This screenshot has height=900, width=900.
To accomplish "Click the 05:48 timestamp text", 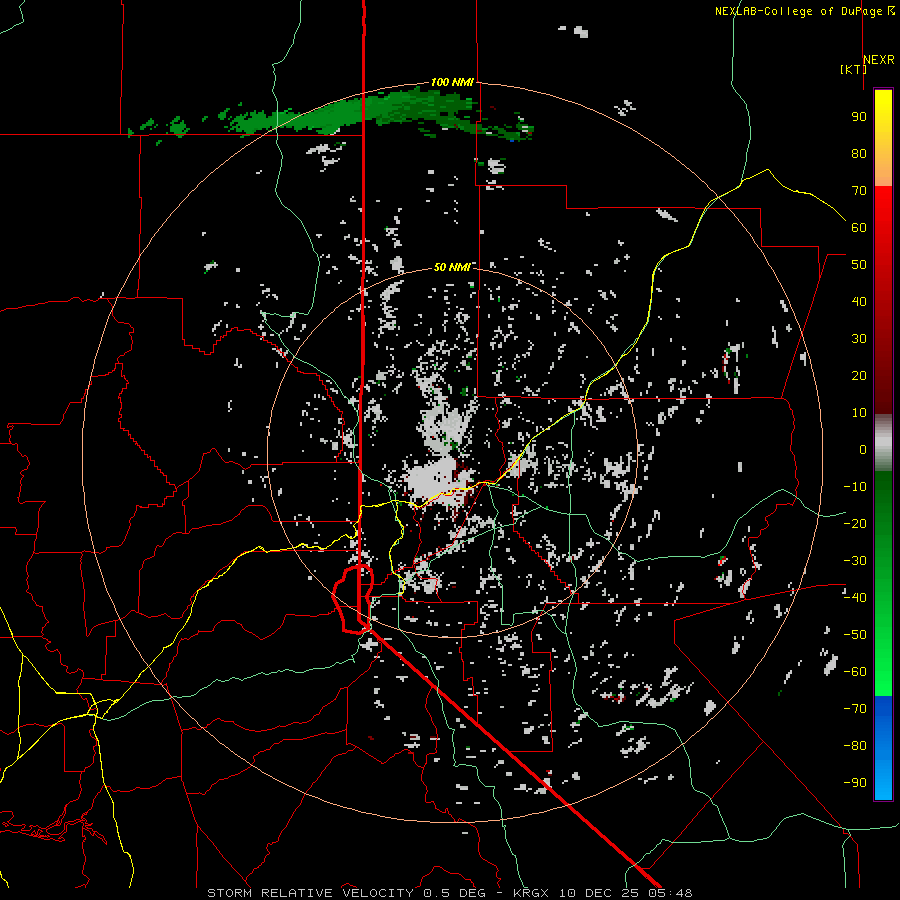I will click(670, 893).
